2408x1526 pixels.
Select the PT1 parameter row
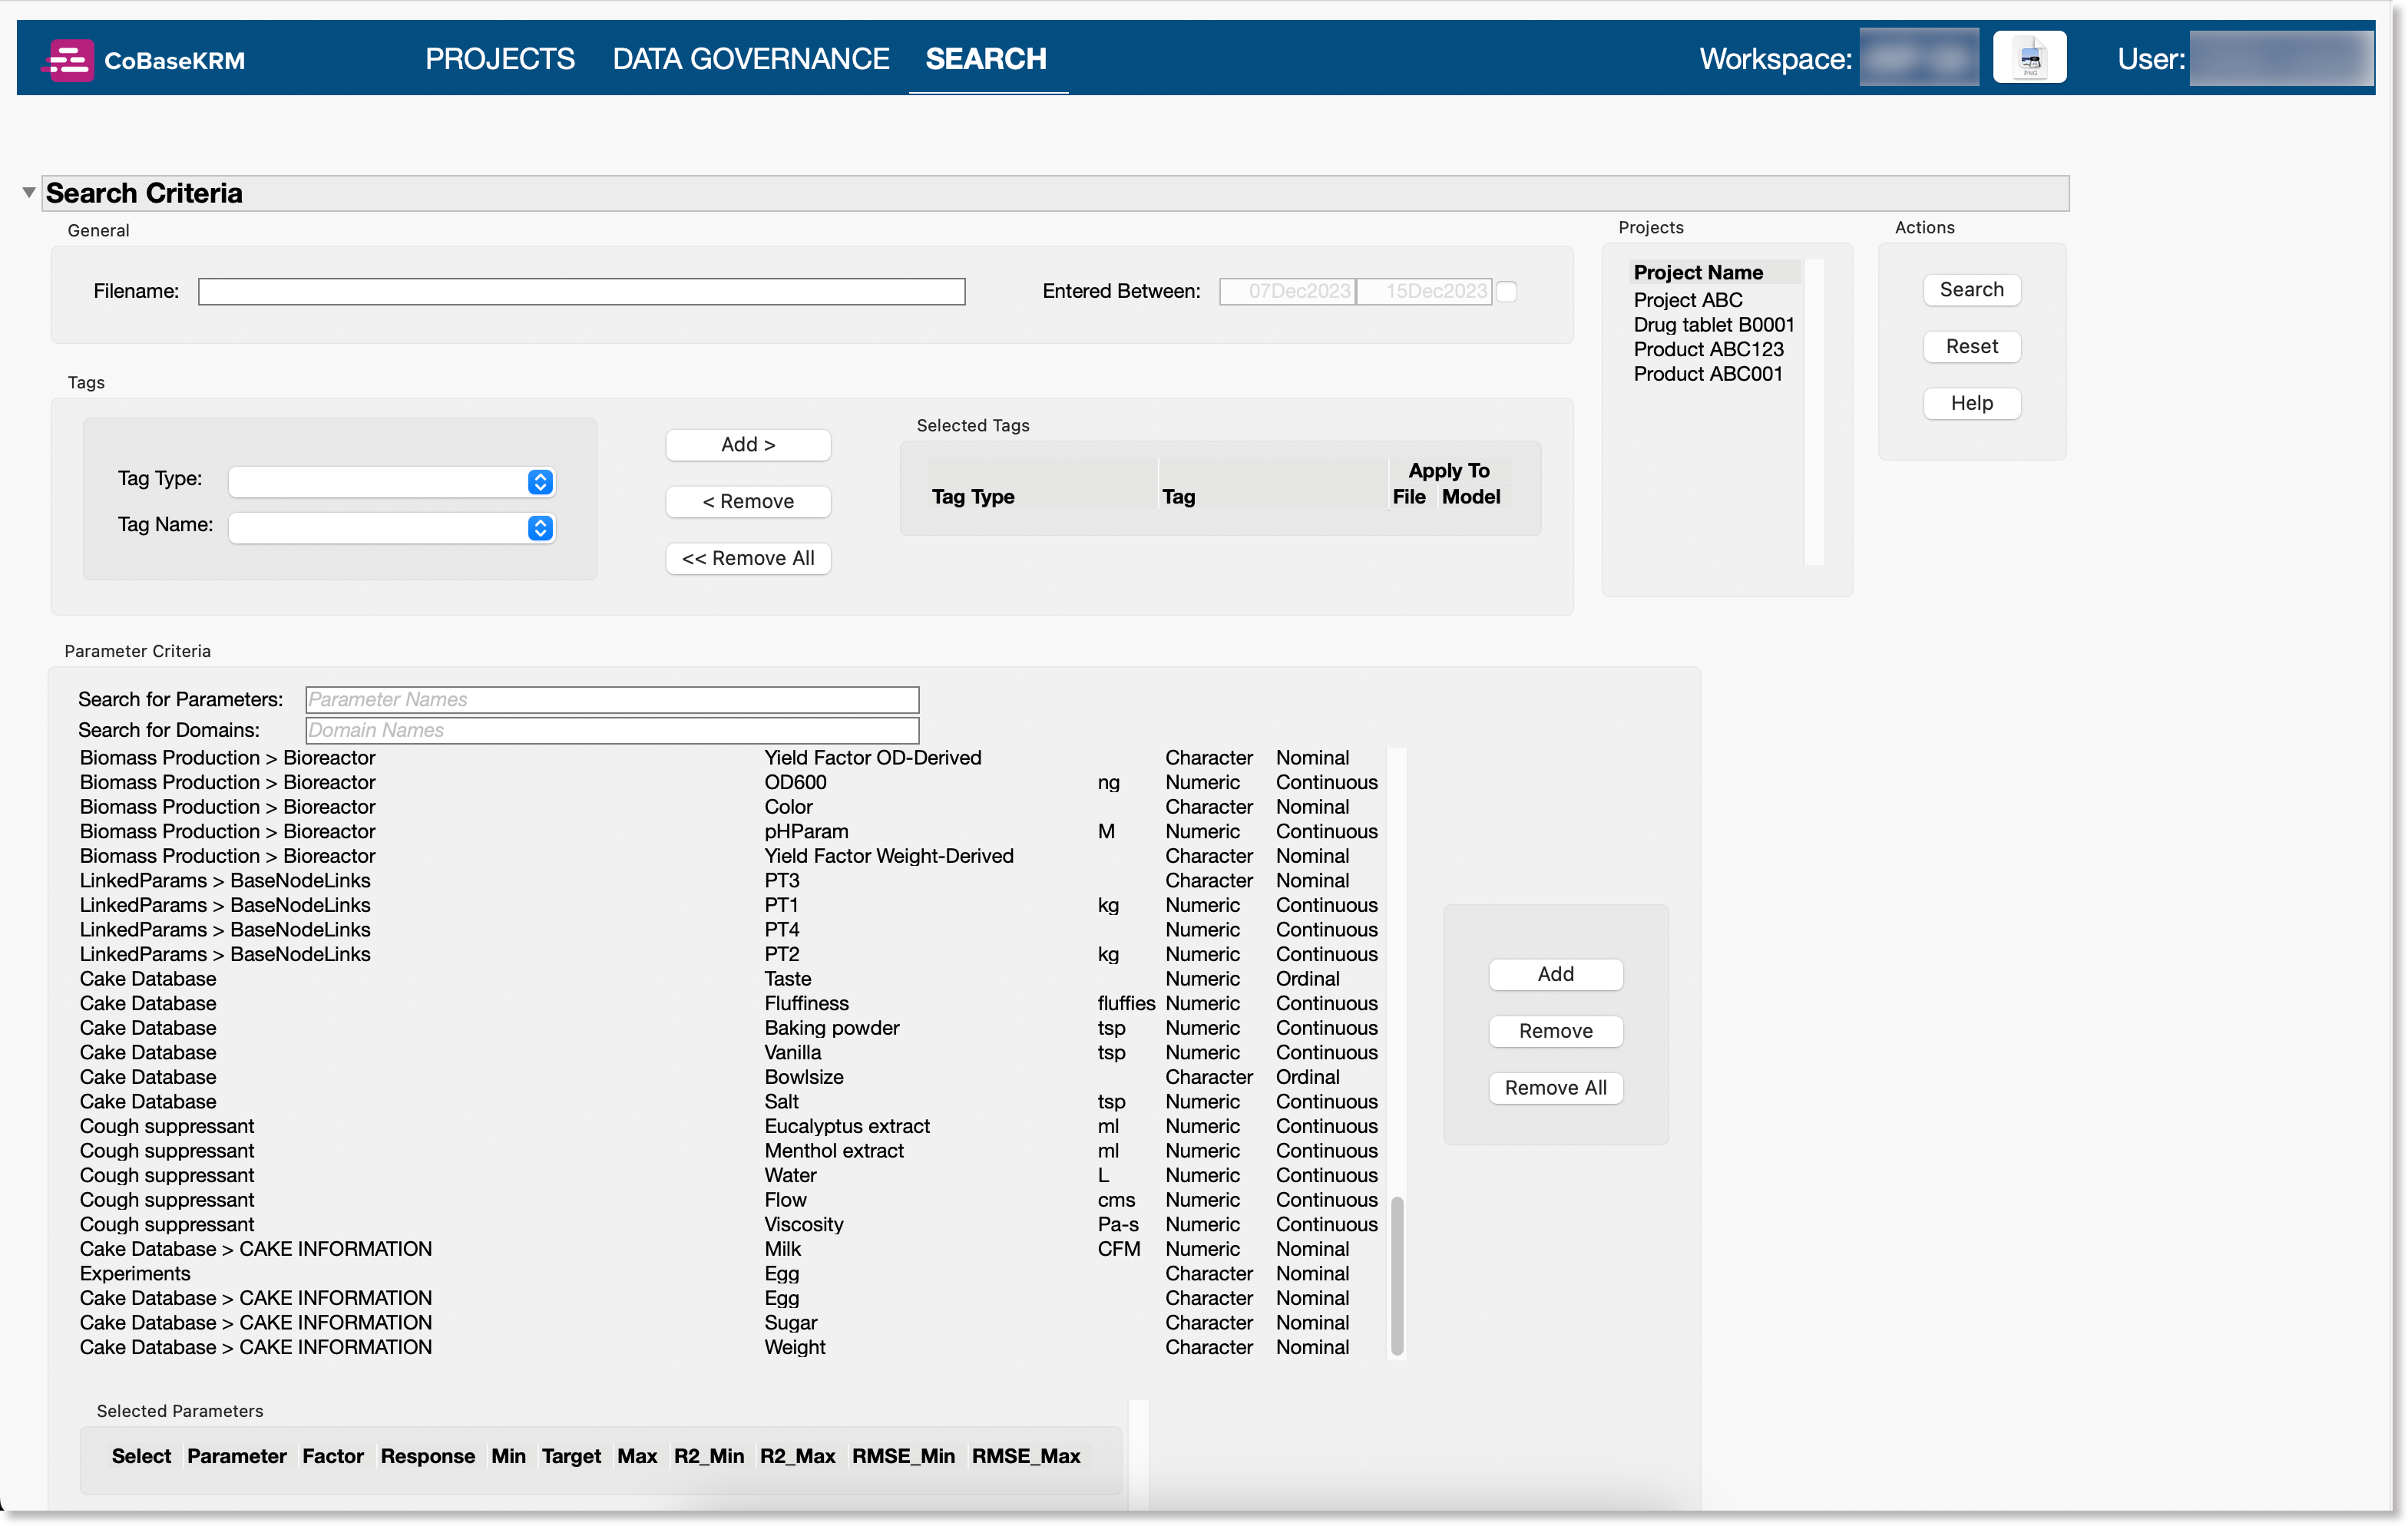click(729, 905)
